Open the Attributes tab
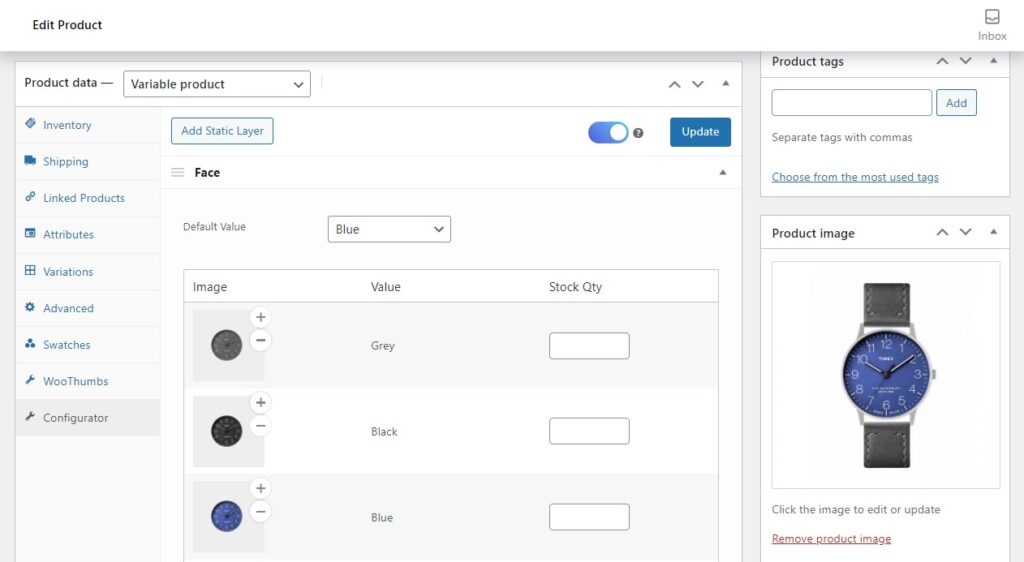Image resolution: width=1024 pixels, height=562 pixels. click(88, 234)
